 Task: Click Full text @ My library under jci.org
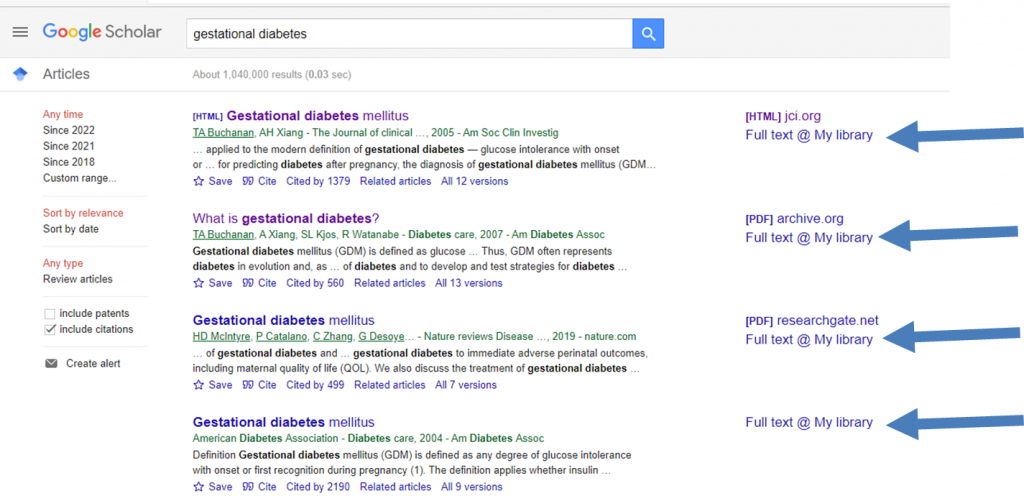point(809,135)
